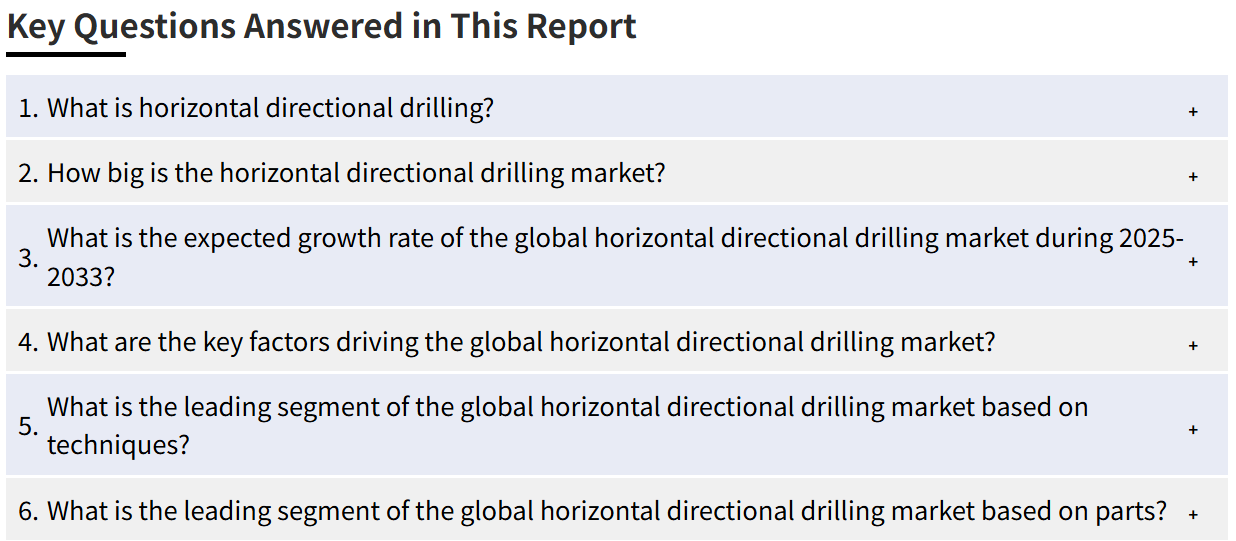The width and height of the screenshot is (1236, 541).
Task: Select the number "6." label
Action: click(x=28, y=511)
